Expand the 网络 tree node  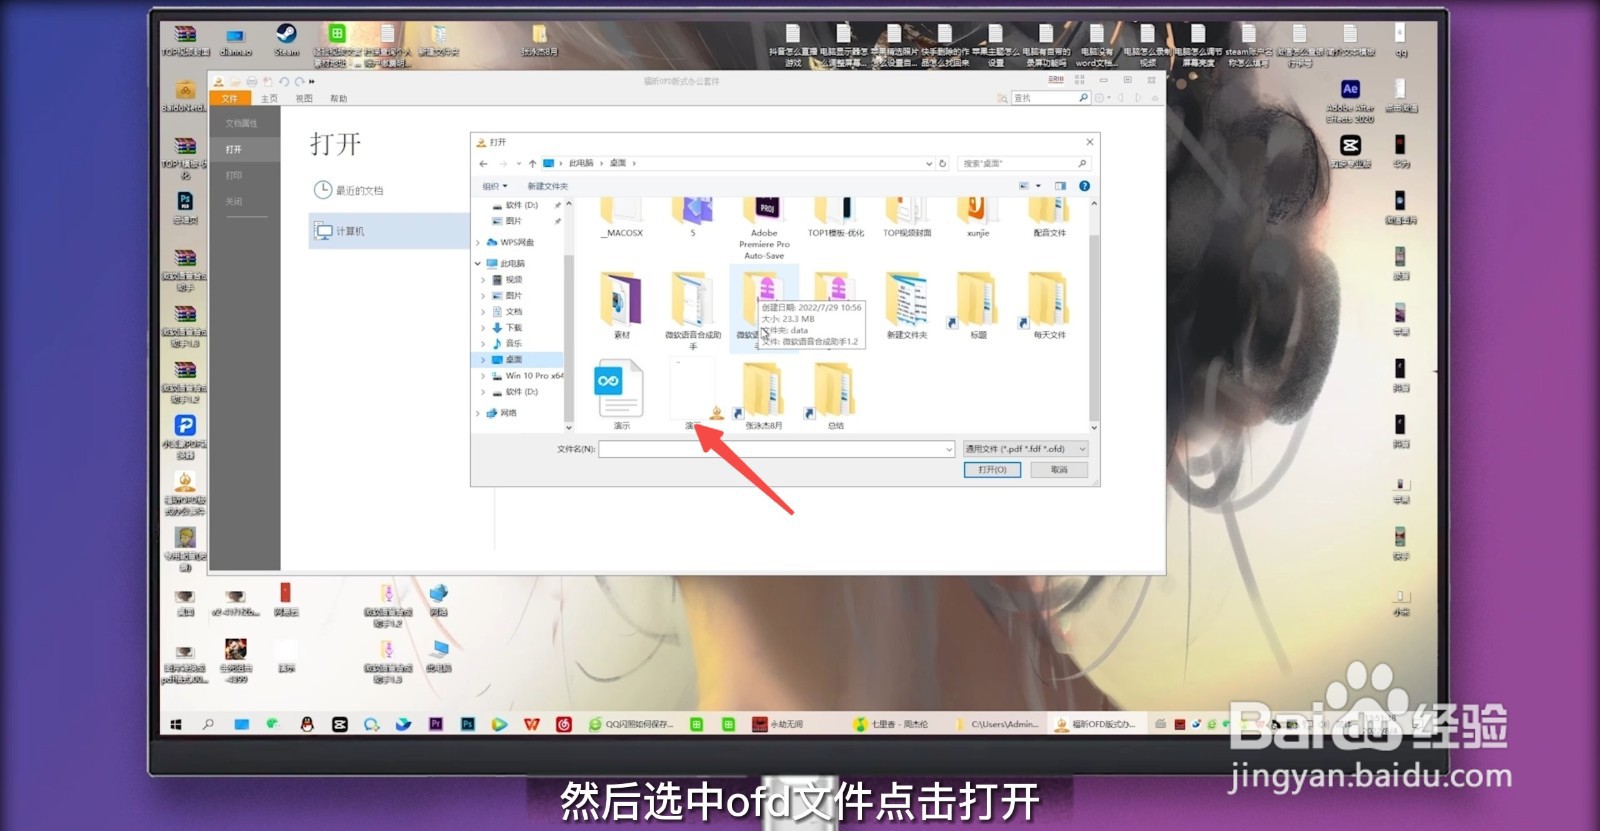click(478, 413)
